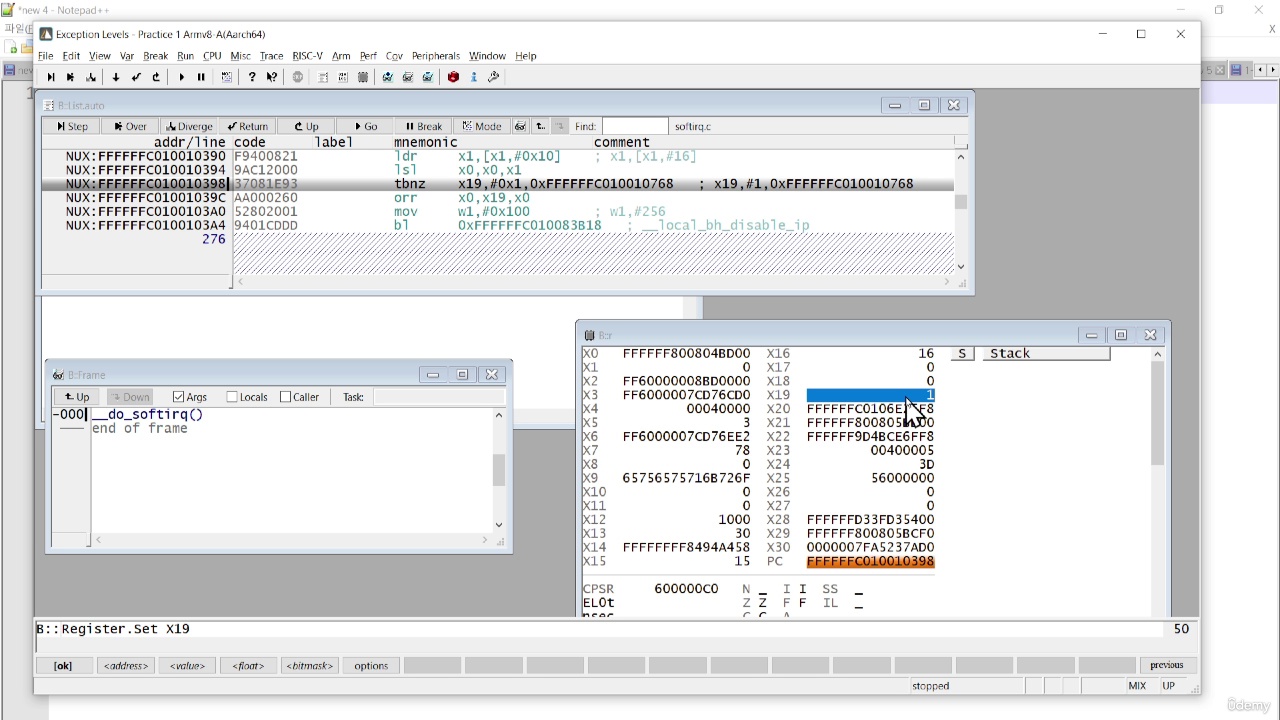The width and height of the screenshot is (1280, 720).
Task: Click the third glasses view icon
Action: (428, 77)
